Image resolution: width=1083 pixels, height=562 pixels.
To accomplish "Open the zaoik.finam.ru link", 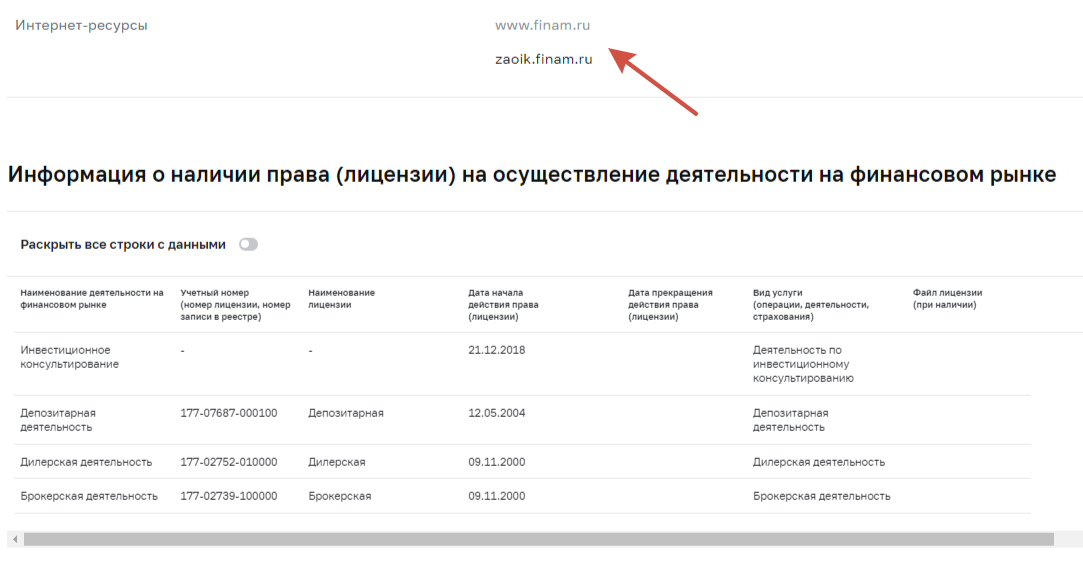I will tap(543, 59).
